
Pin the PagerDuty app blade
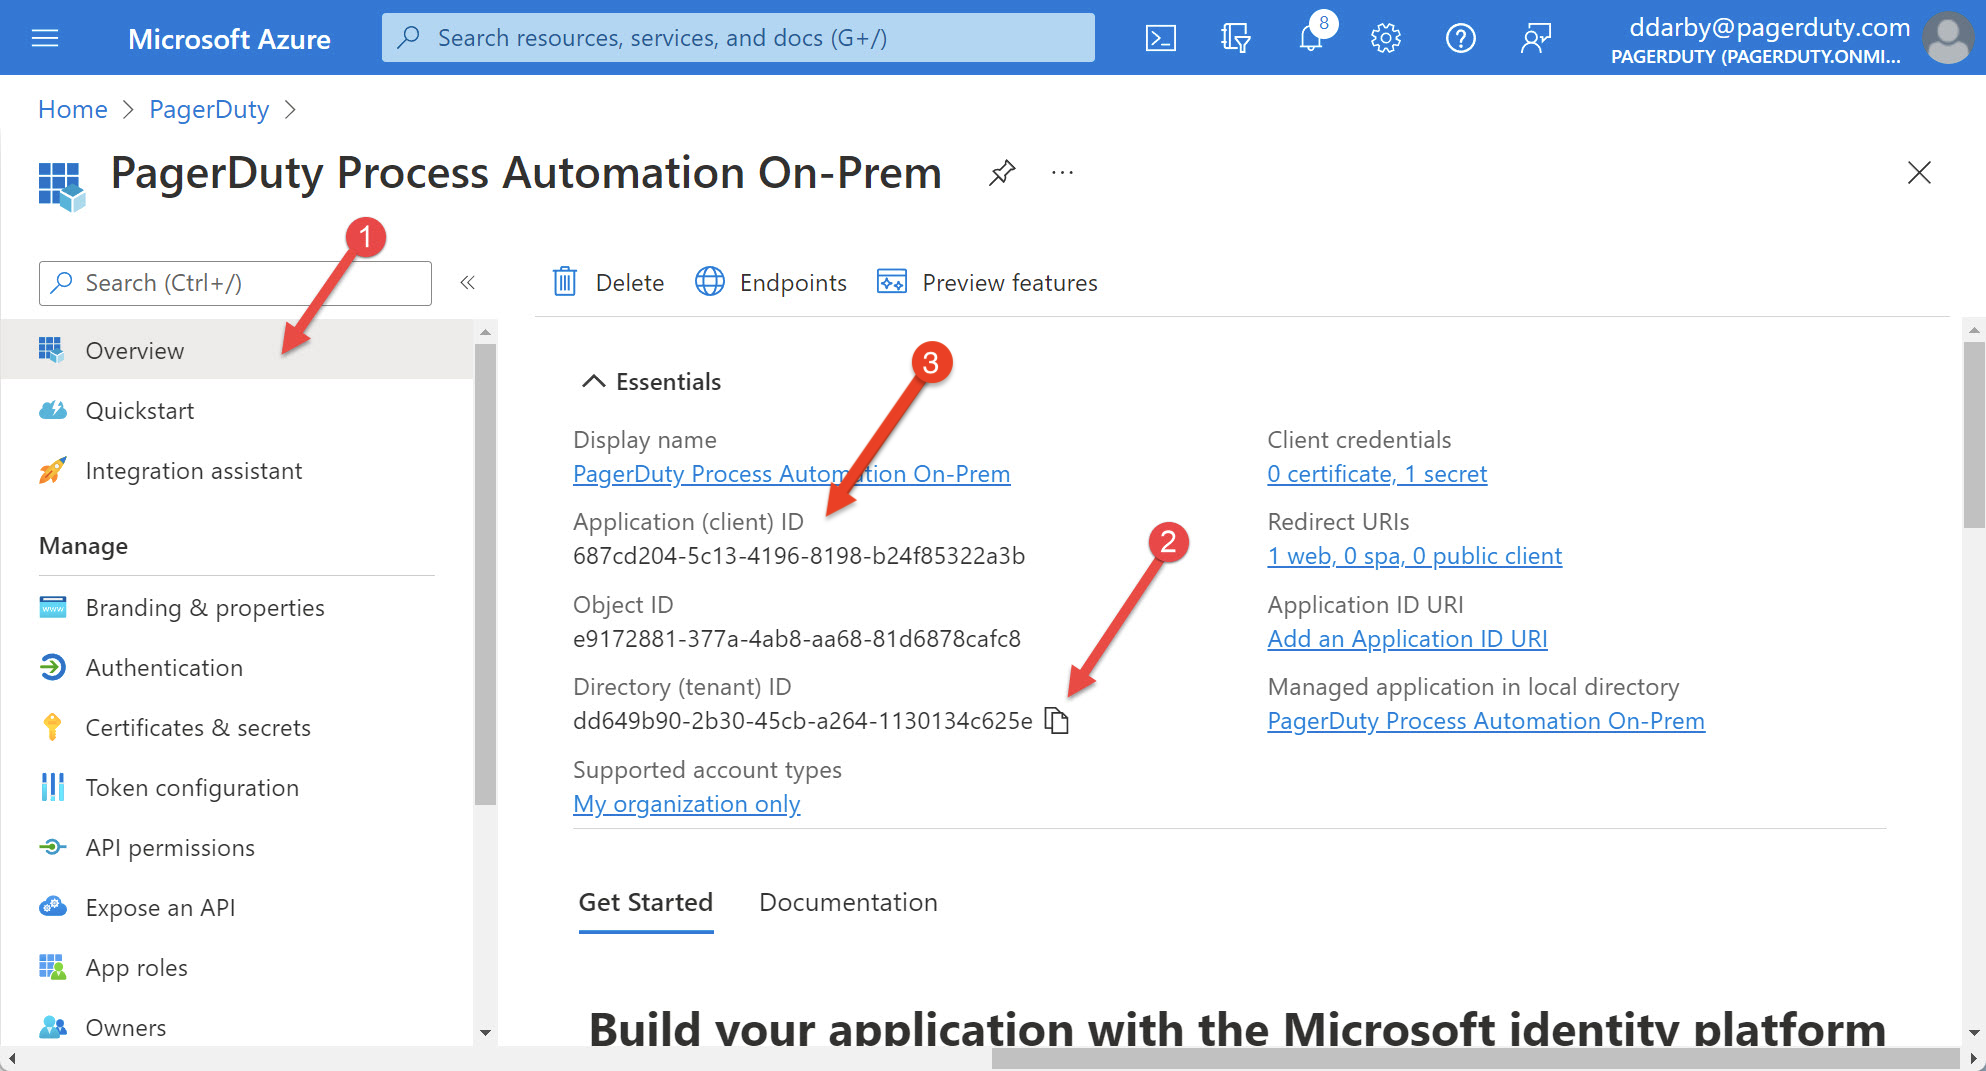point(1002,173)
